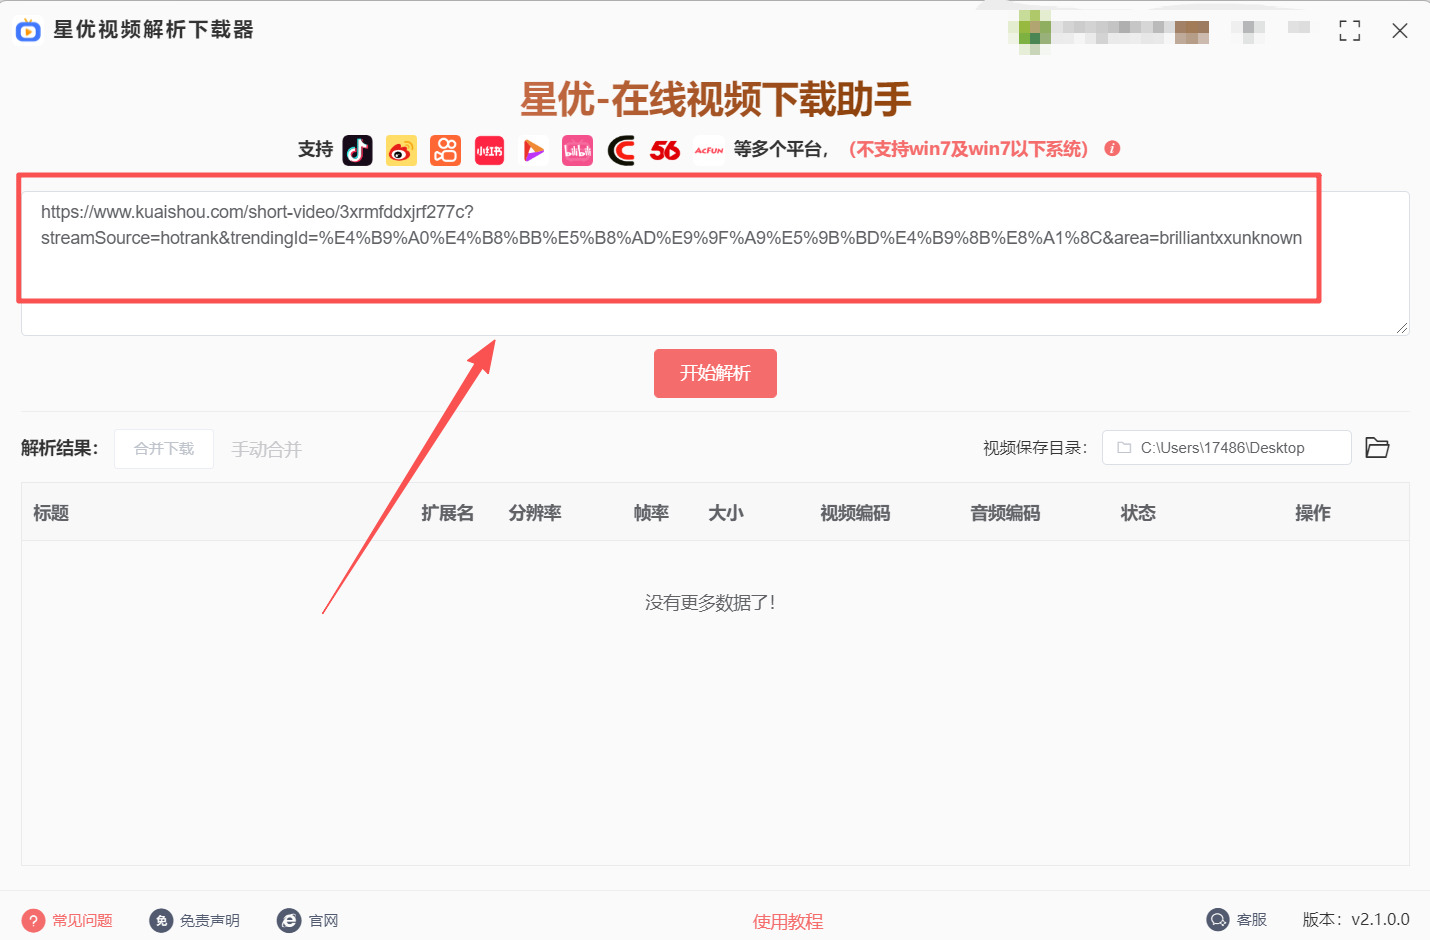Click the 视频编码 column header
1430x940 pixels.
click(855, 513)
